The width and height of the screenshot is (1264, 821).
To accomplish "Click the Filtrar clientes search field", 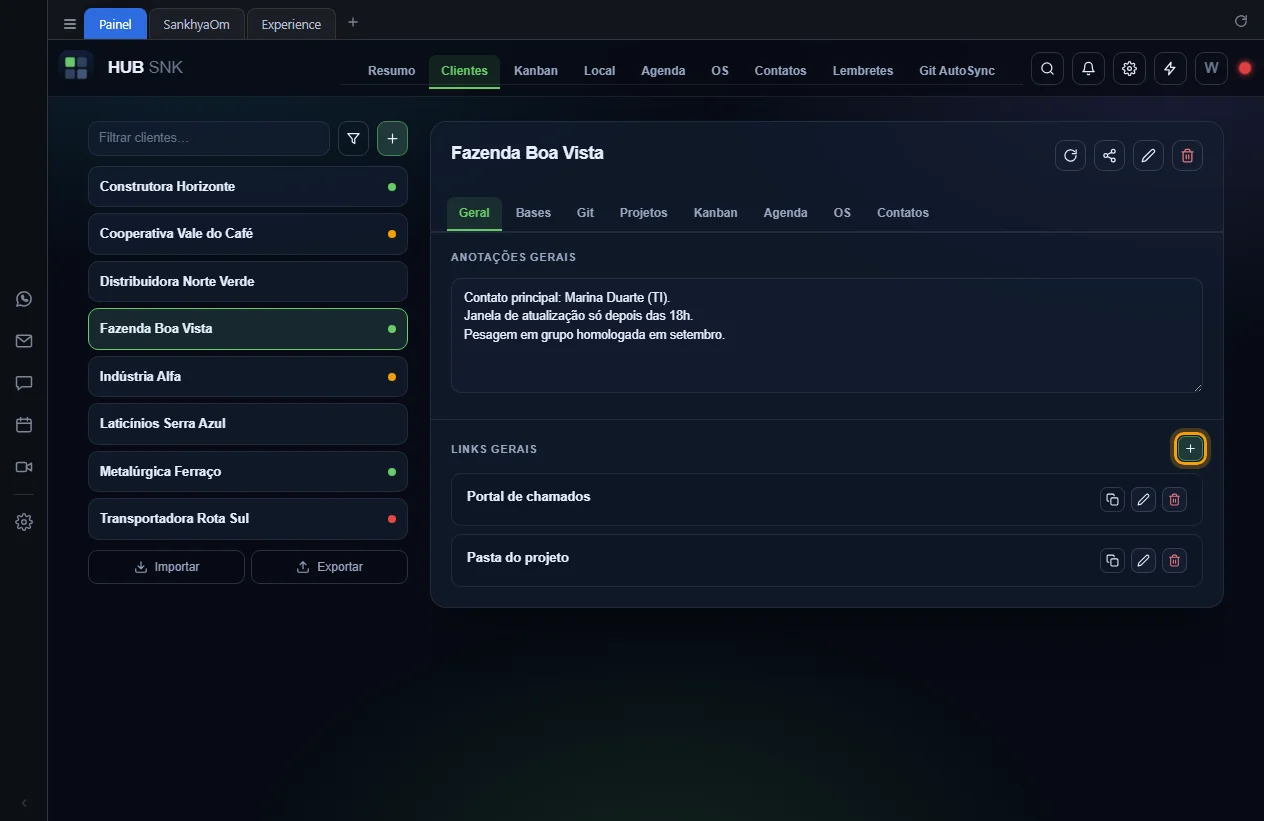I will pos(209,138).
